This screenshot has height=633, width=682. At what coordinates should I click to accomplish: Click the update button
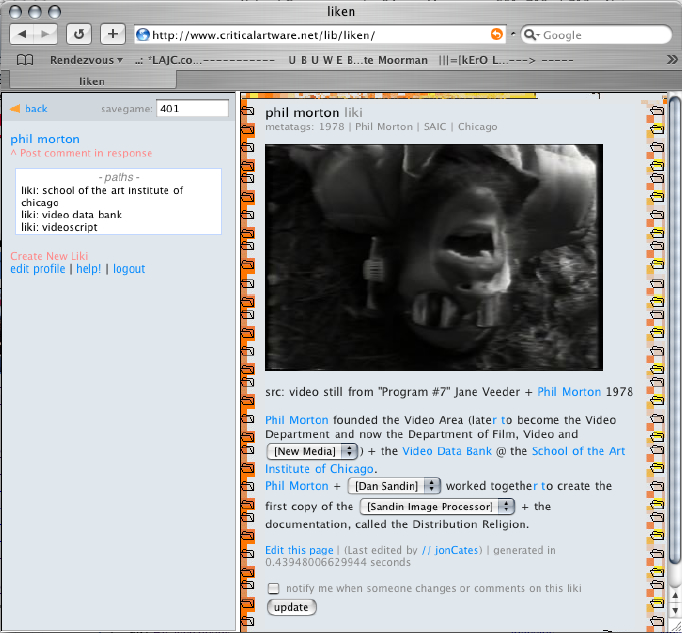291,607
